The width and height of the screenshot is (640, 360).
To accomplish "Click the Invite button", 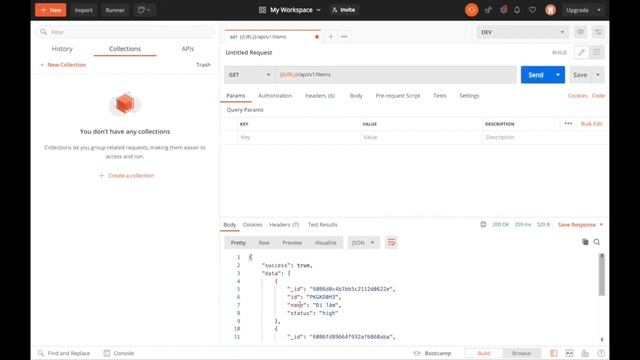I will pyautogui.click(x=344, y=10).
